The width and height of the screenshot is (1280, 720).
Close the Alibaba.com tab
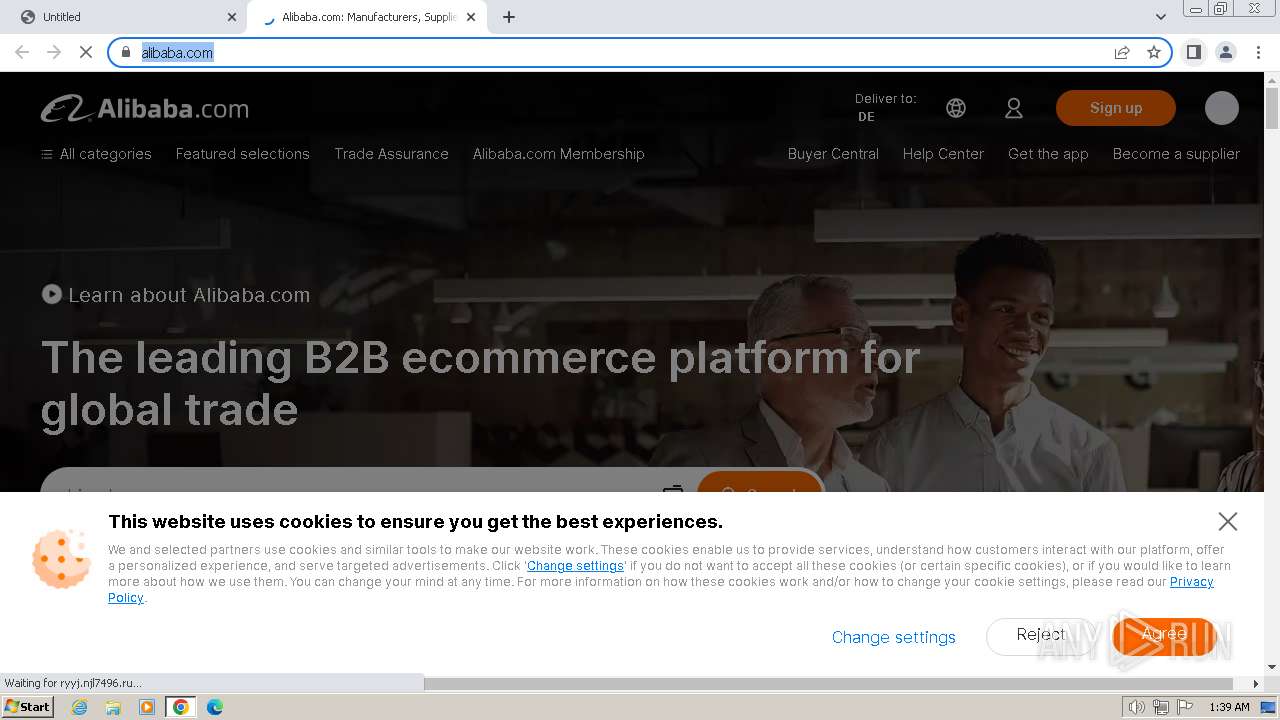[471, 17]
